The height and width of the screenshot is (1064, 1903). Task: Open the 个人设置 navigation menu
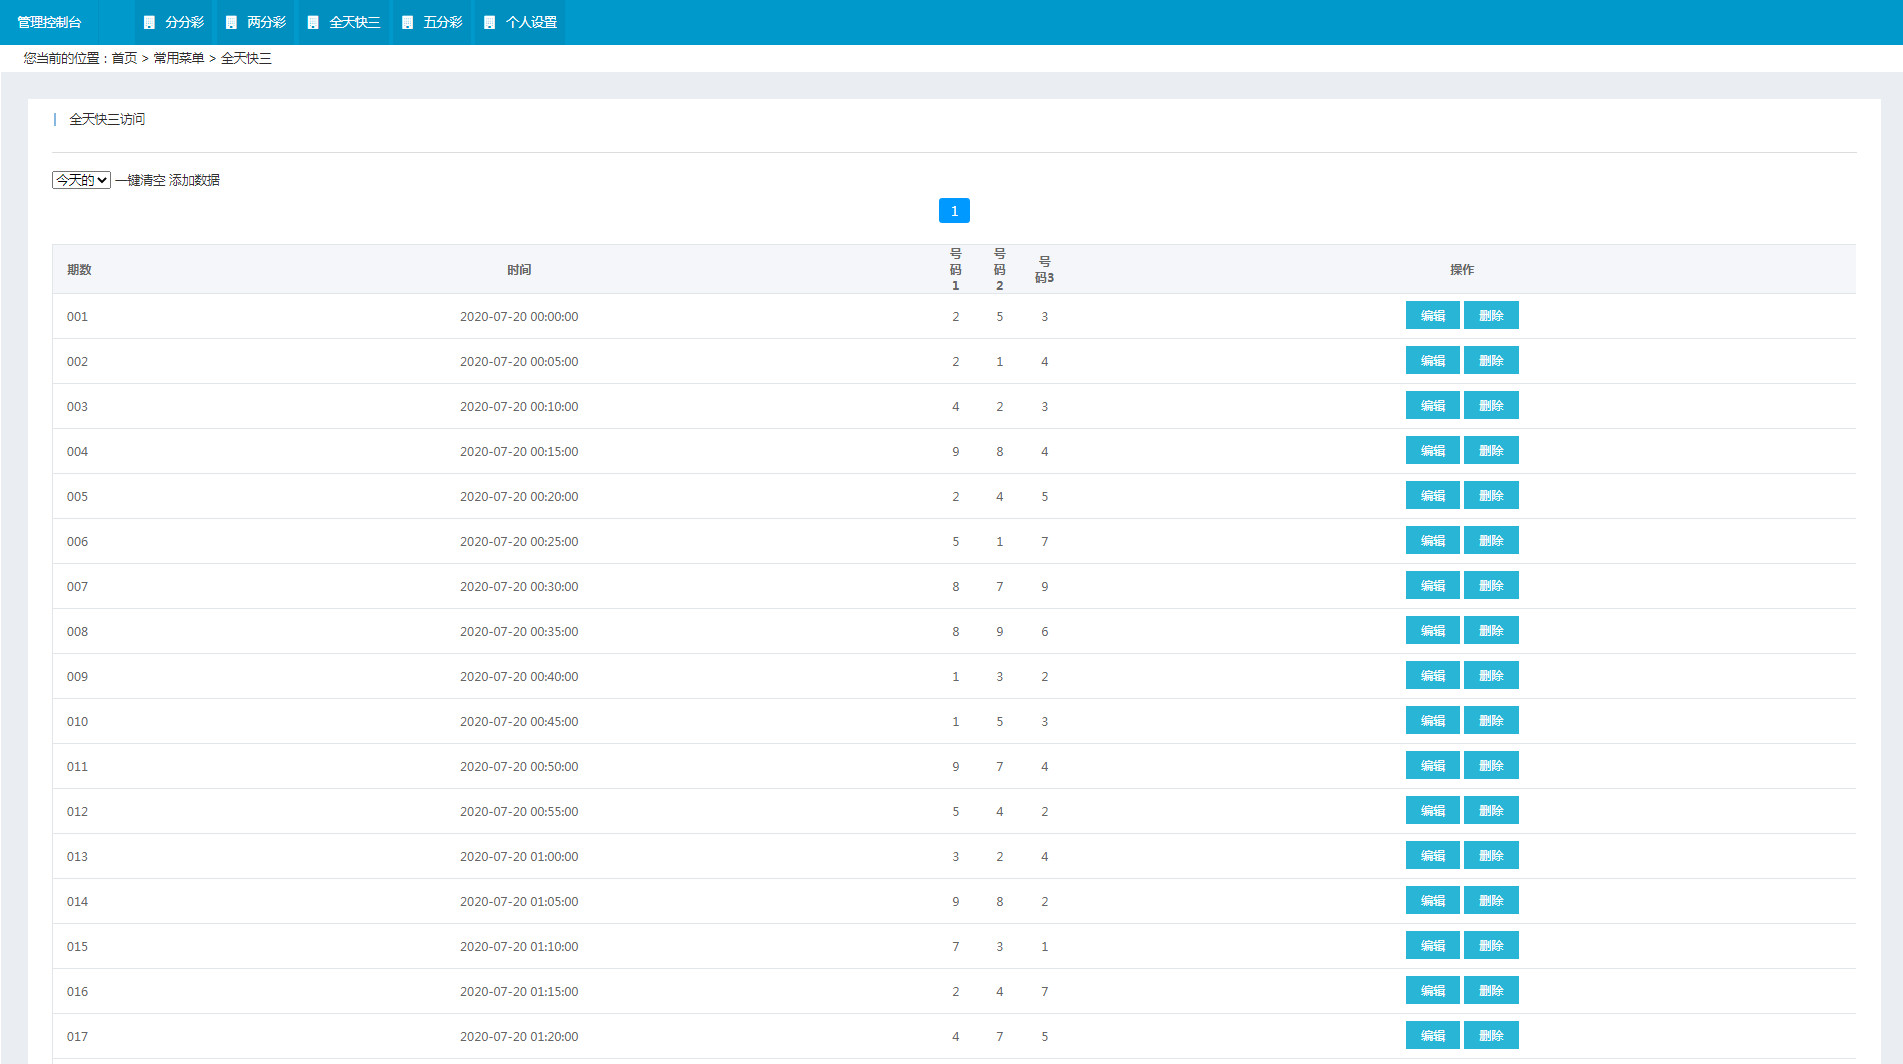pos(531,22)
